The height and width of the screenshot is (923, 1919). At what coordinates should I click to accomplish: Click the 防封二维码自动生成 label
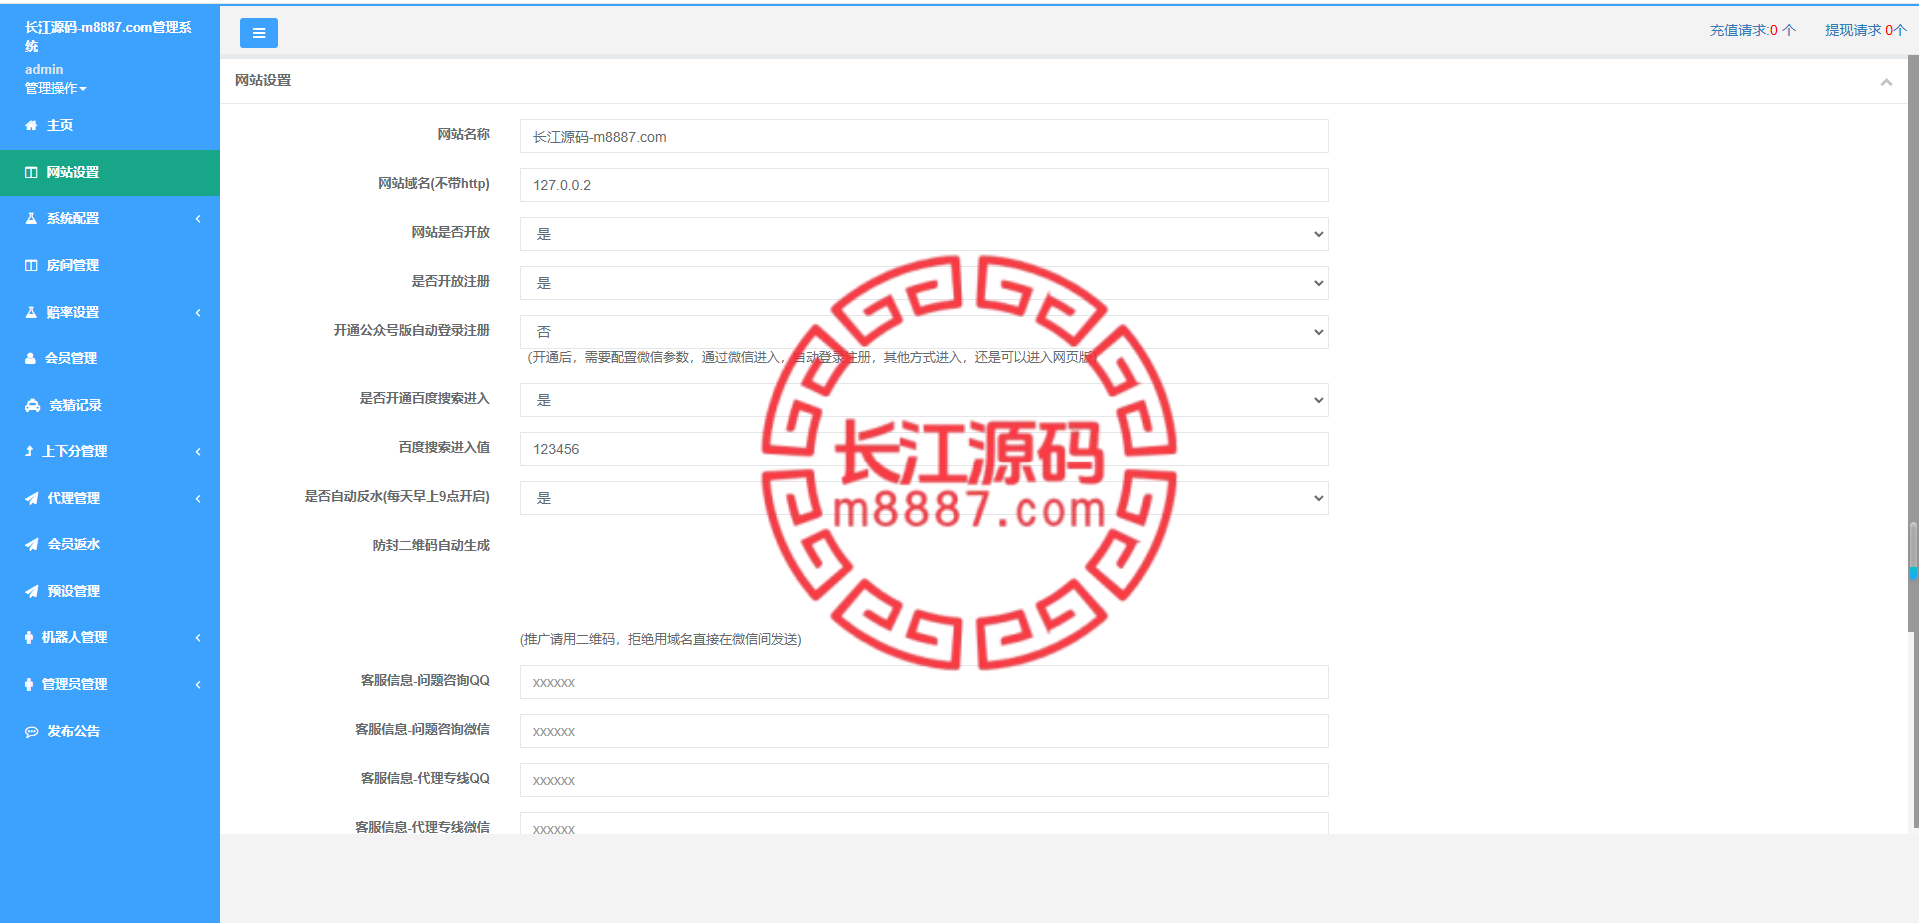pyautogui.click(x=431, y=545)
